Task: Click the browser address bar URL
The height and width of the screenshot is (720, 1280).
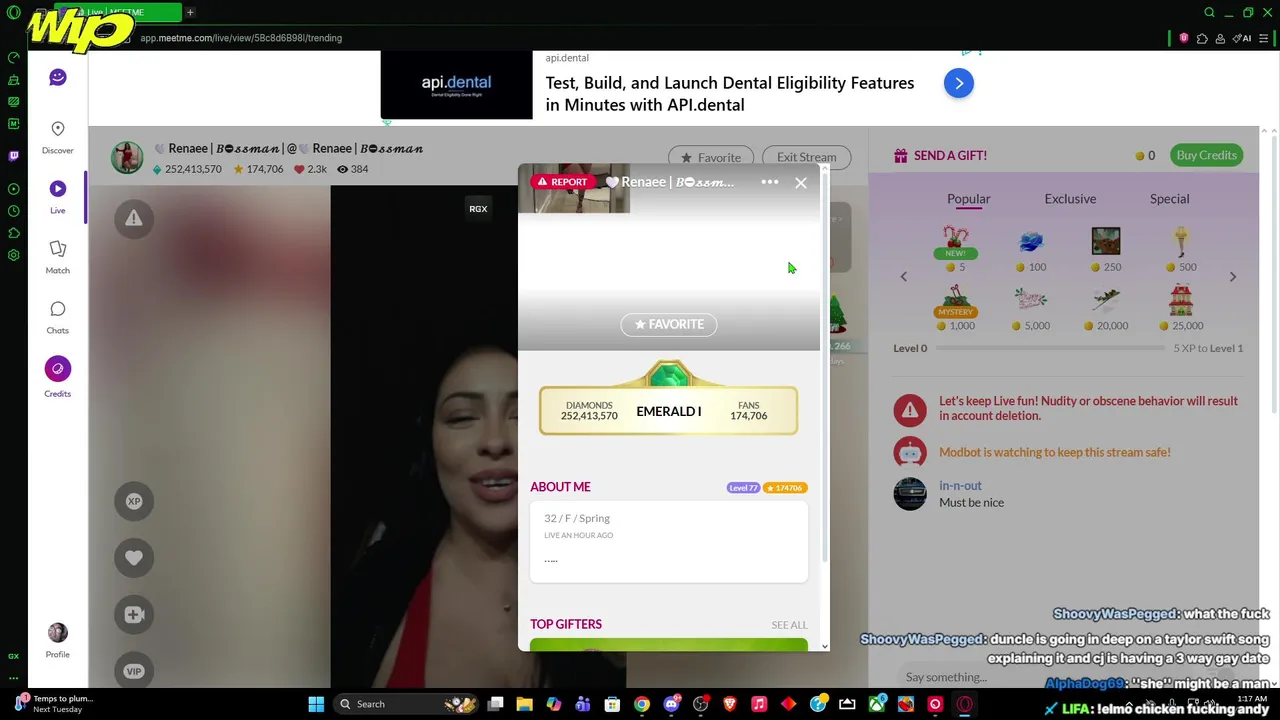Action: [x=241, y=38]
